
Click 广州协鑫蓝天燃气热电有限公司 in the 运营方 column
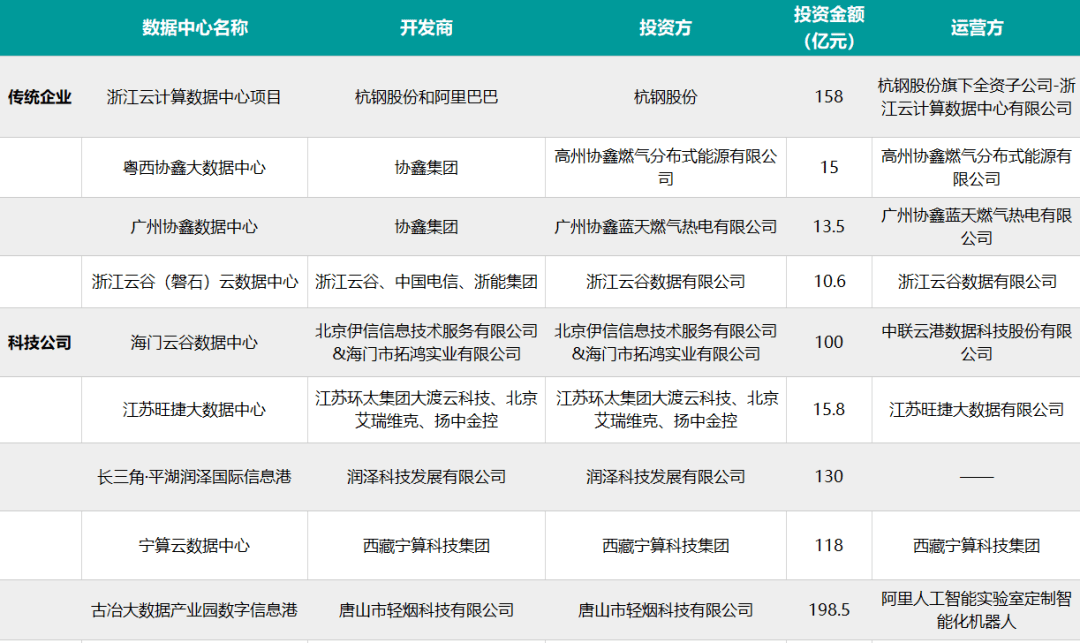click(x=977, y=226)
